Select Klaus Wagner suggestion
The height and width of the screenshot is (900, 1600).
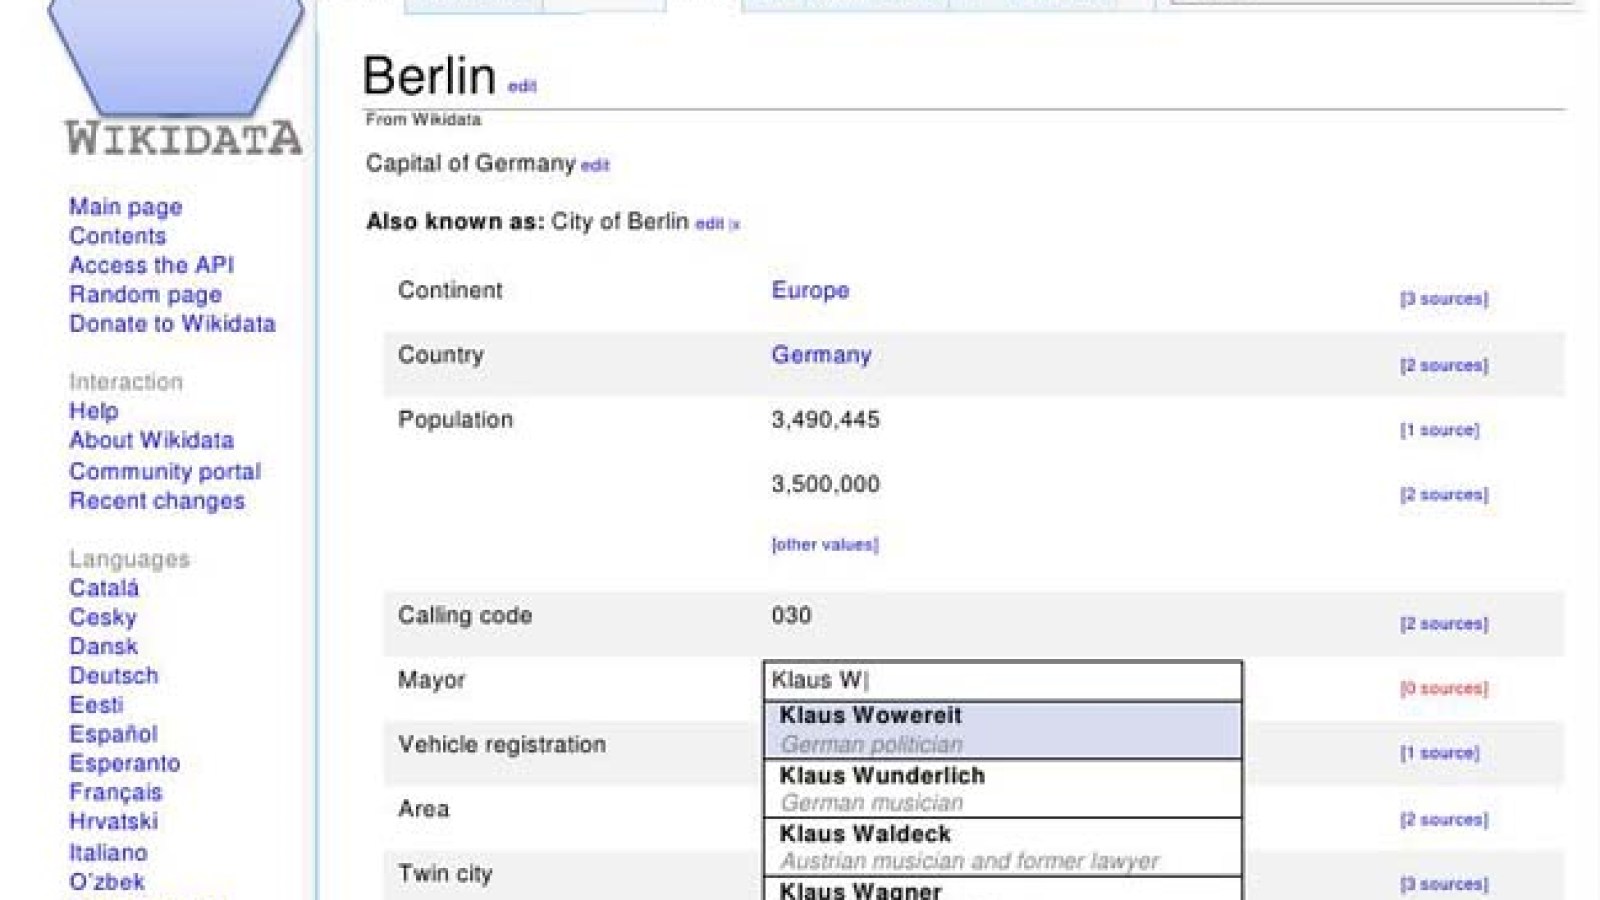click(x=1003, y=890)
